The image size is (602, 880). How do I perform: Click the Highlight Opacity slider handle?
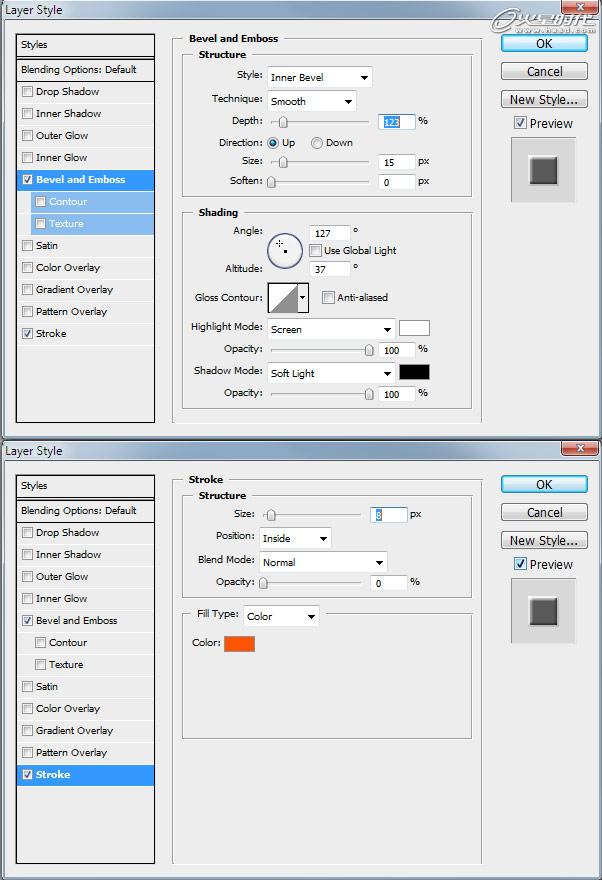pos(369,350)
